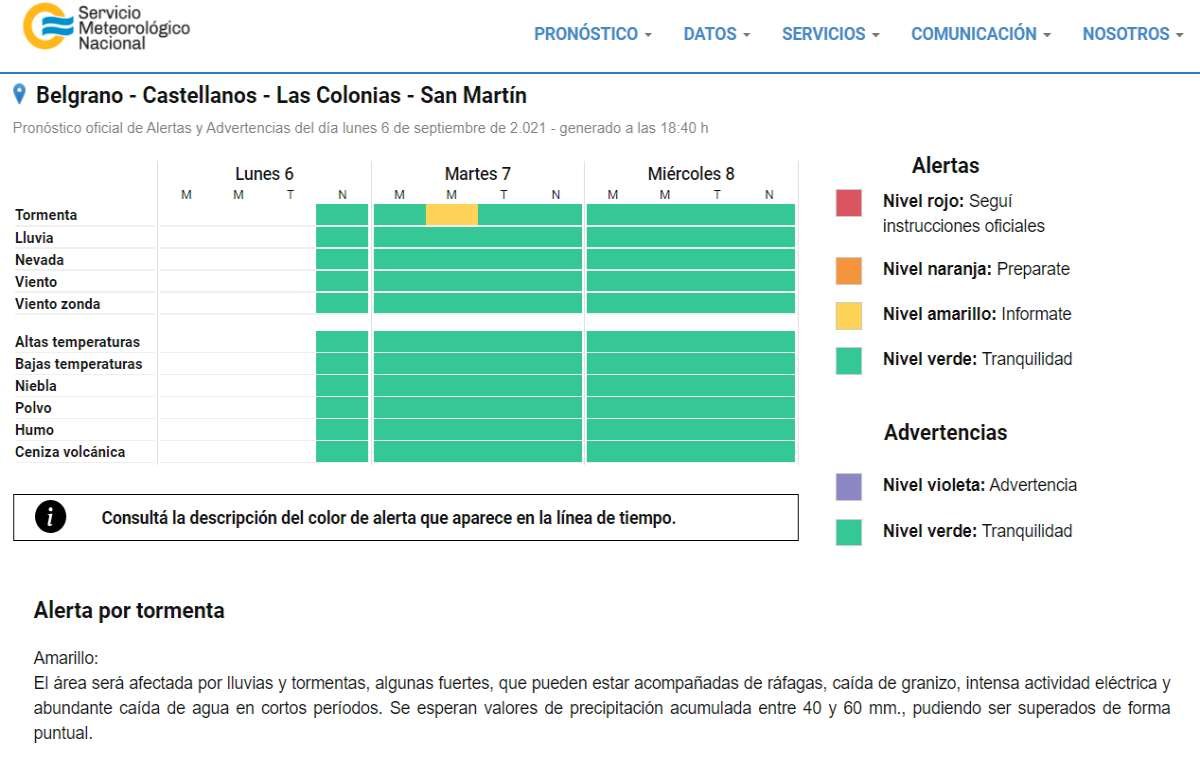Screen dimensions: 1200x764
Task: Open the NOSOTROS menu
Action: [x=1132, y=34]
